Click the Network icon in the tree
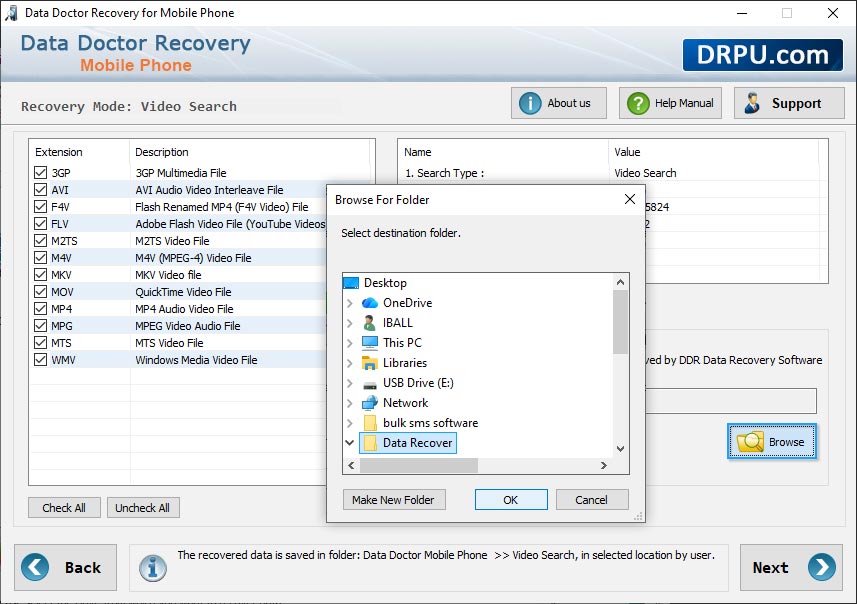857x604 pixels. pos(370,403)
